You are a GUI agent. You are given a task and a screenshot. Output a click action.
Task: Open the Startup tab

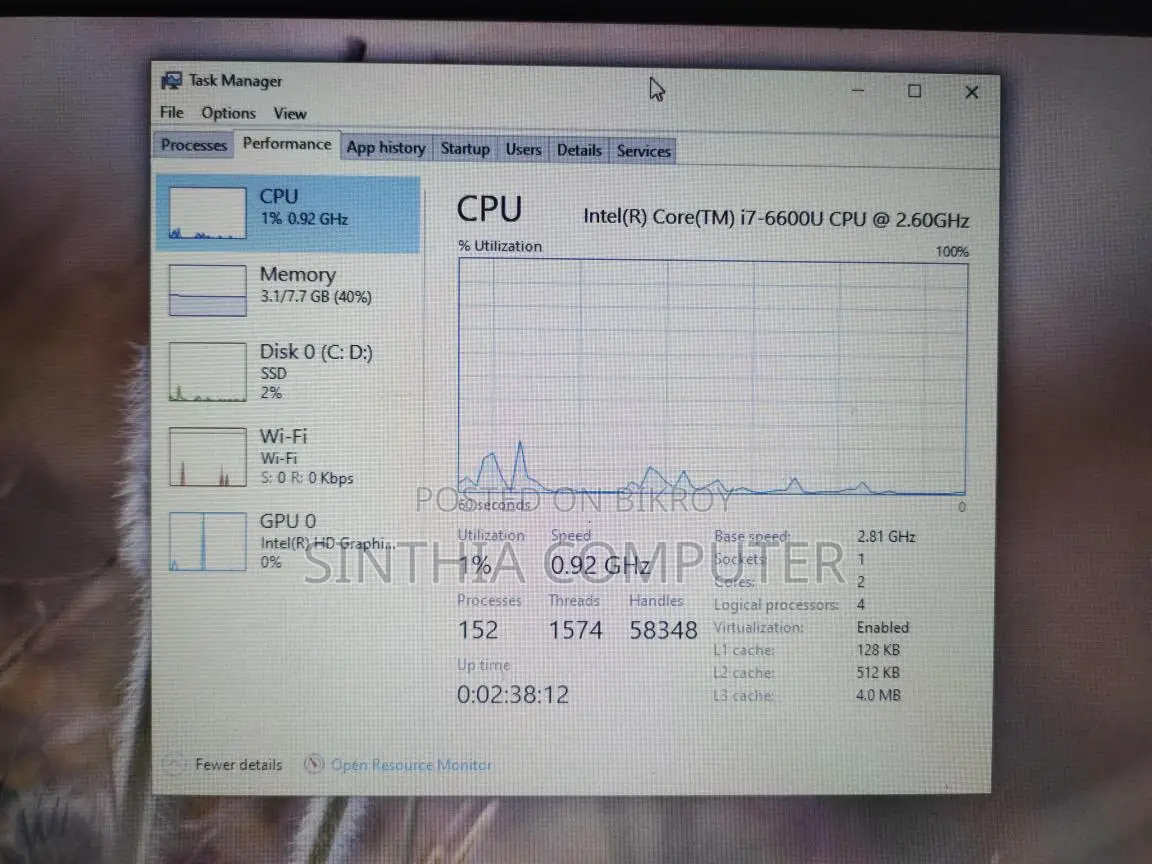465,149
